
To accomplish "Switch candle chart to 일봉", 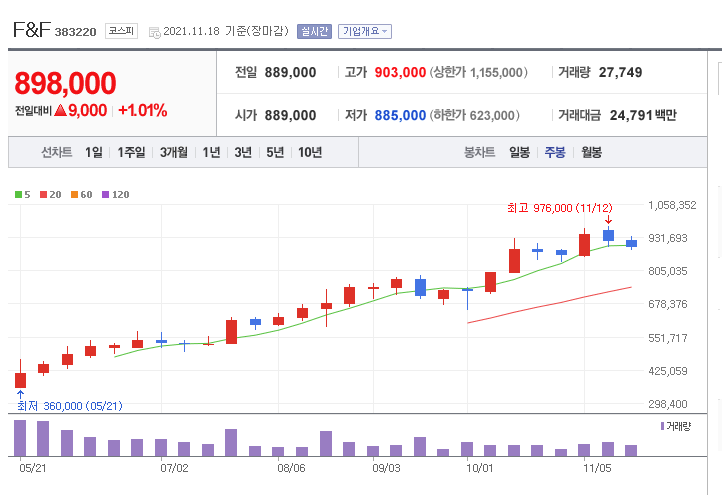I will (519, 152).
